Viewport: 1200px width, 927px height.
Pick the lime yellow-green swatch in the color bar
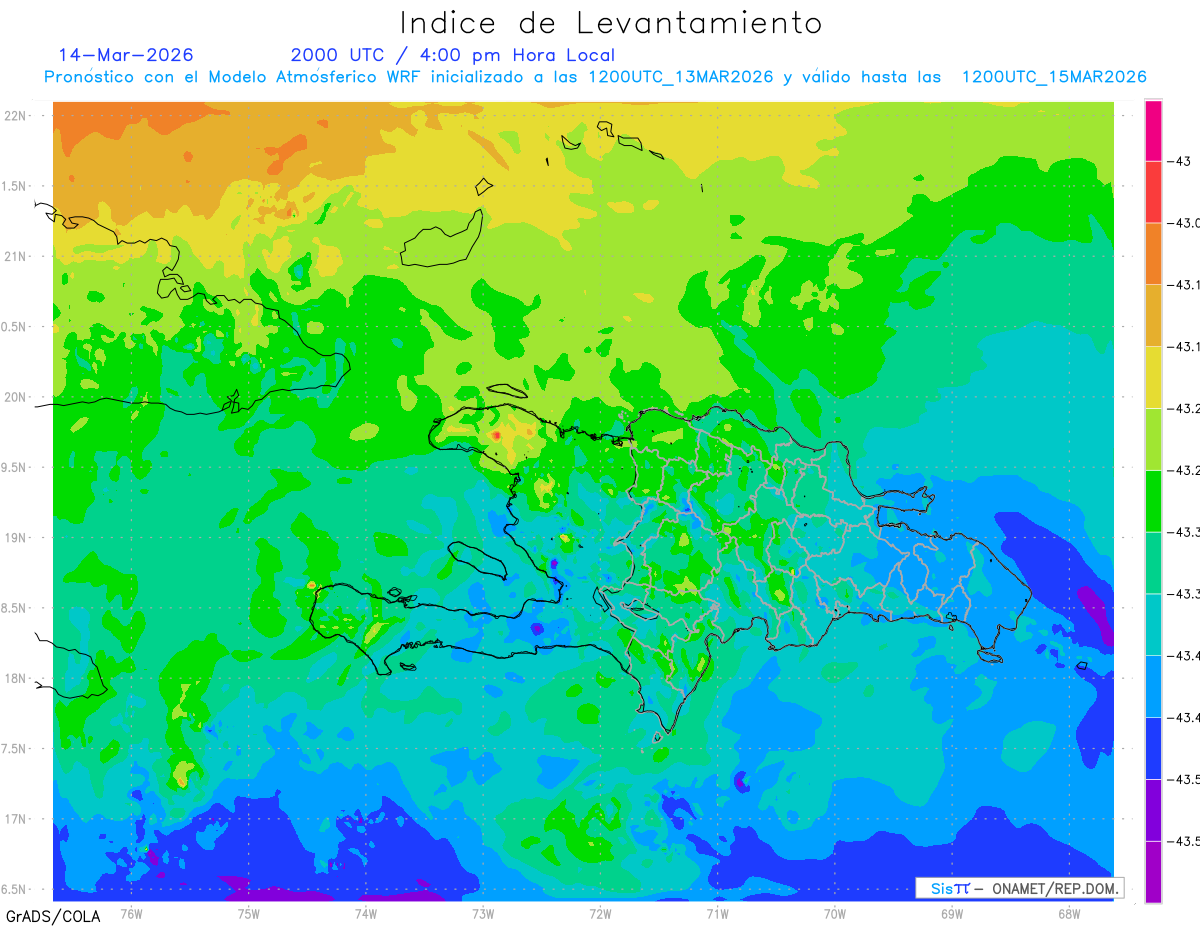1153,439
